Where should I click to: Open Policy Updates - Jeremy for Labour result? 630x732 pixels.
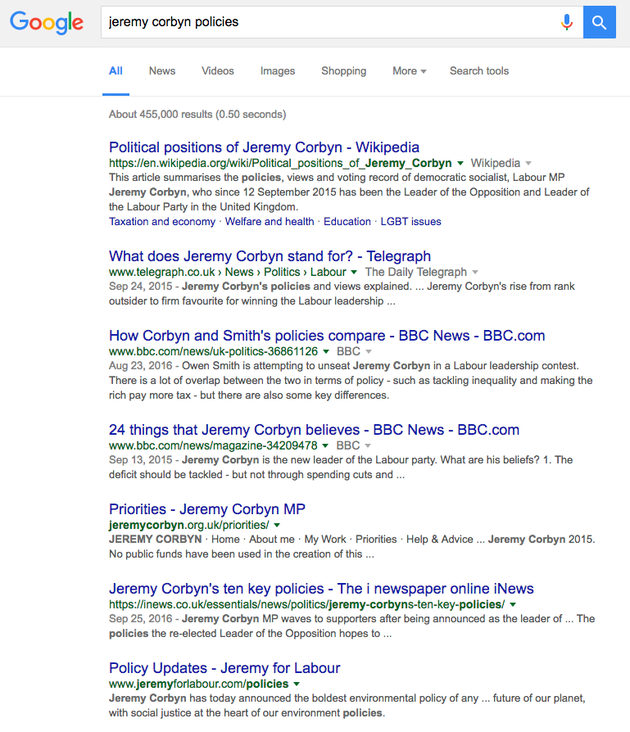tap(224, 668)
